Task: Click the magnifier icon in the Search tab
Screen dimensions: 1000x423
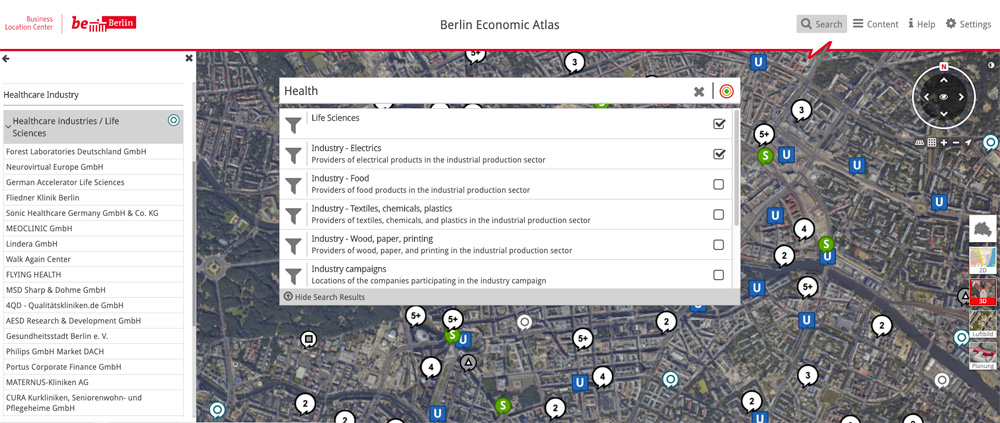Action: pyautogui.click(x=806, y=24)
